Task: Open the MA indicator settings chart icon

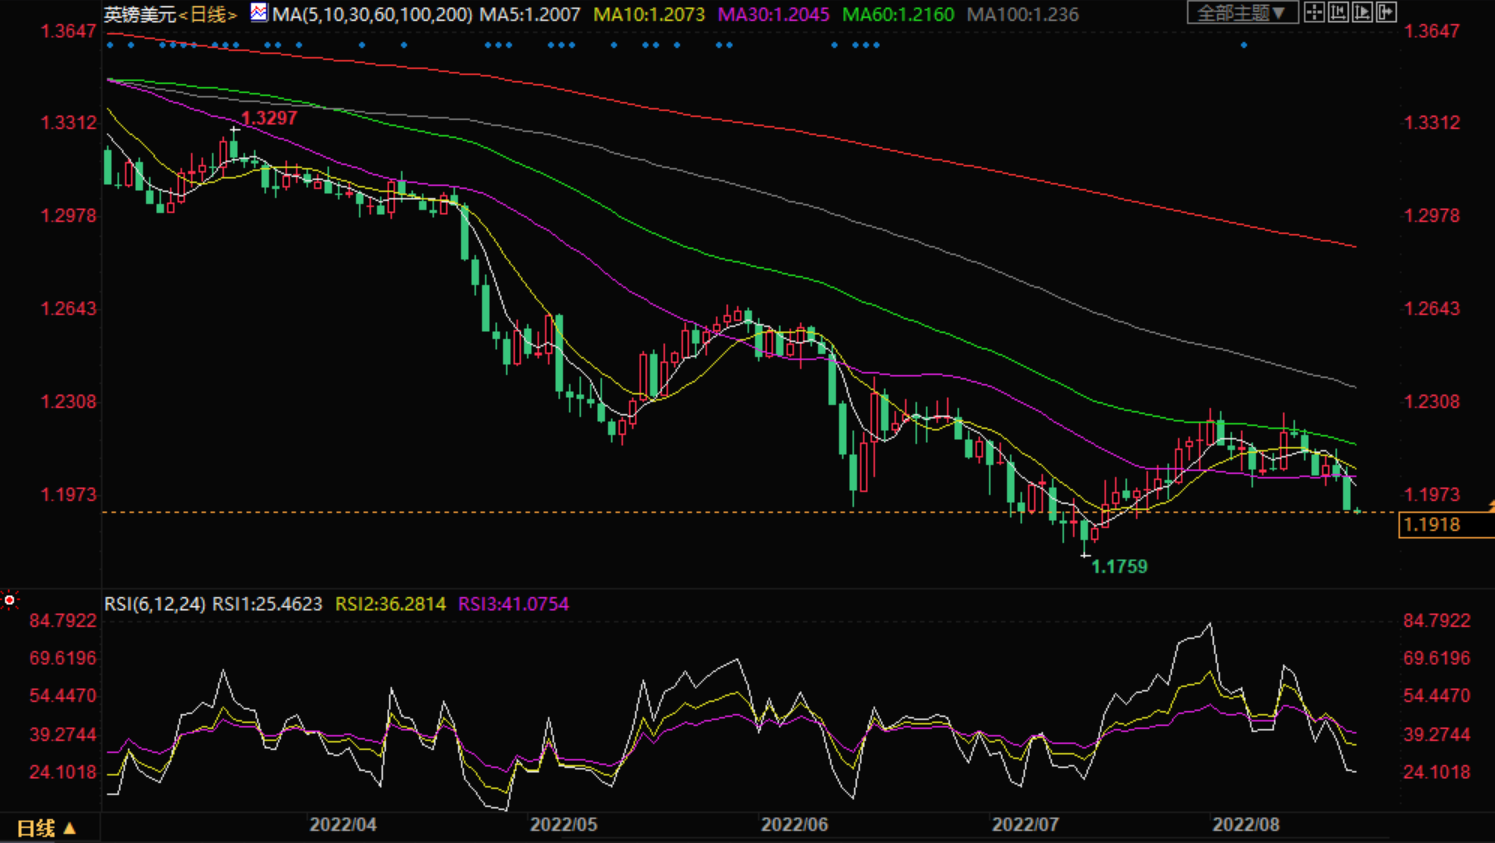Action: (259, 13)
